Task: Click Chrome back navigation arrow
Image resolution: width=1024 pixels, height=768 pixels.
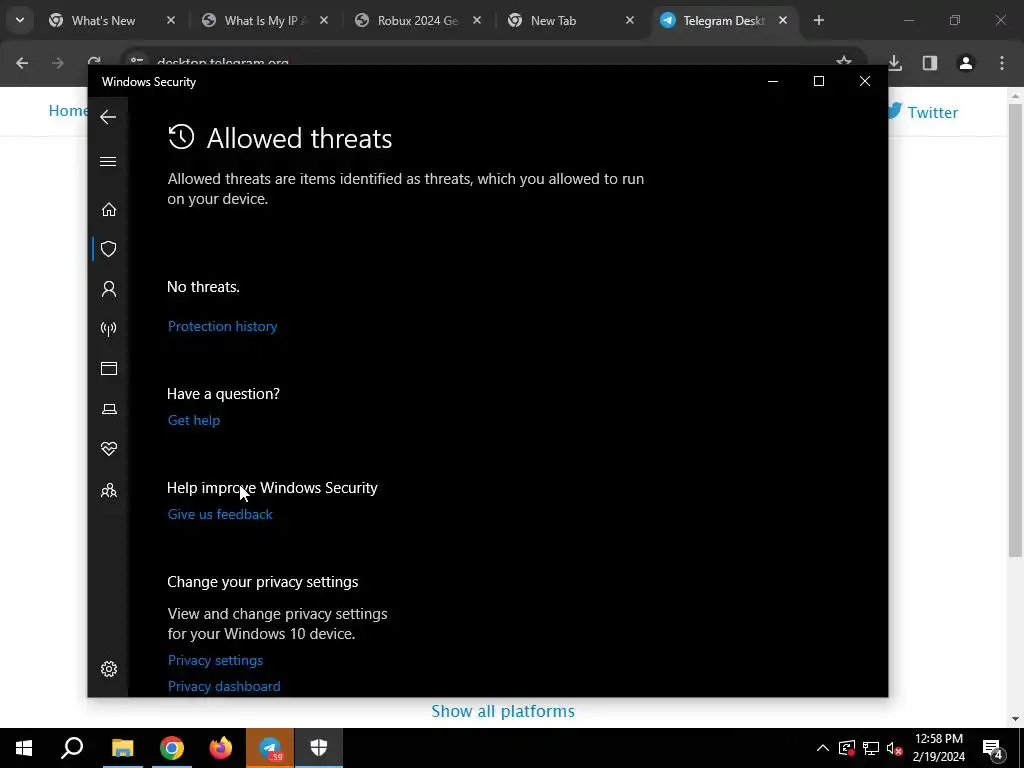Action: point(22,63)
